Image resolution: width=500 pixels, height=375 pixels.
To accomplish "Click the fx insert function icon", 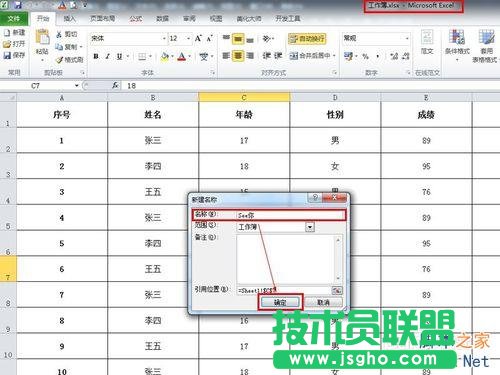I will 115,86.
